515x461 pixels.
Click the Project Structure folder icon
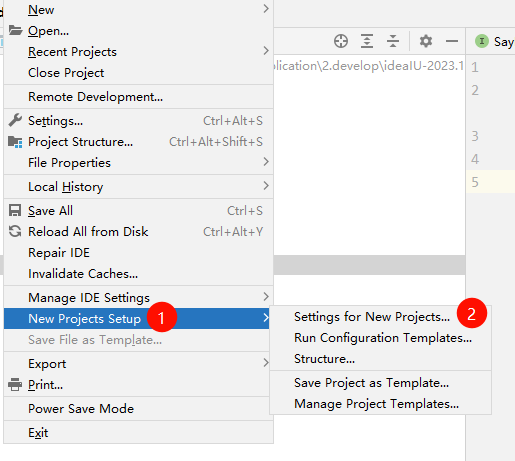point(15,142)
